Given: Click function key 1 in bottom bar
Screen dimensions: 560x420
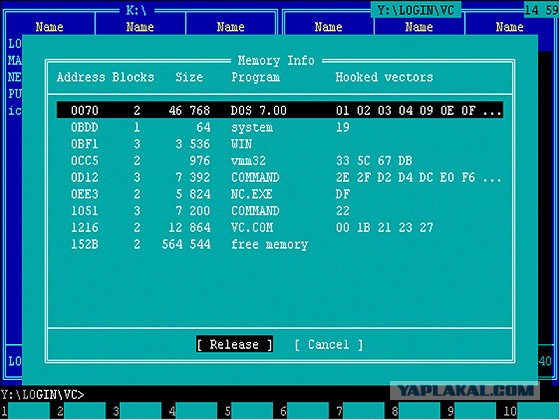Looking at the screenshot, I should [x=25, y=411].
